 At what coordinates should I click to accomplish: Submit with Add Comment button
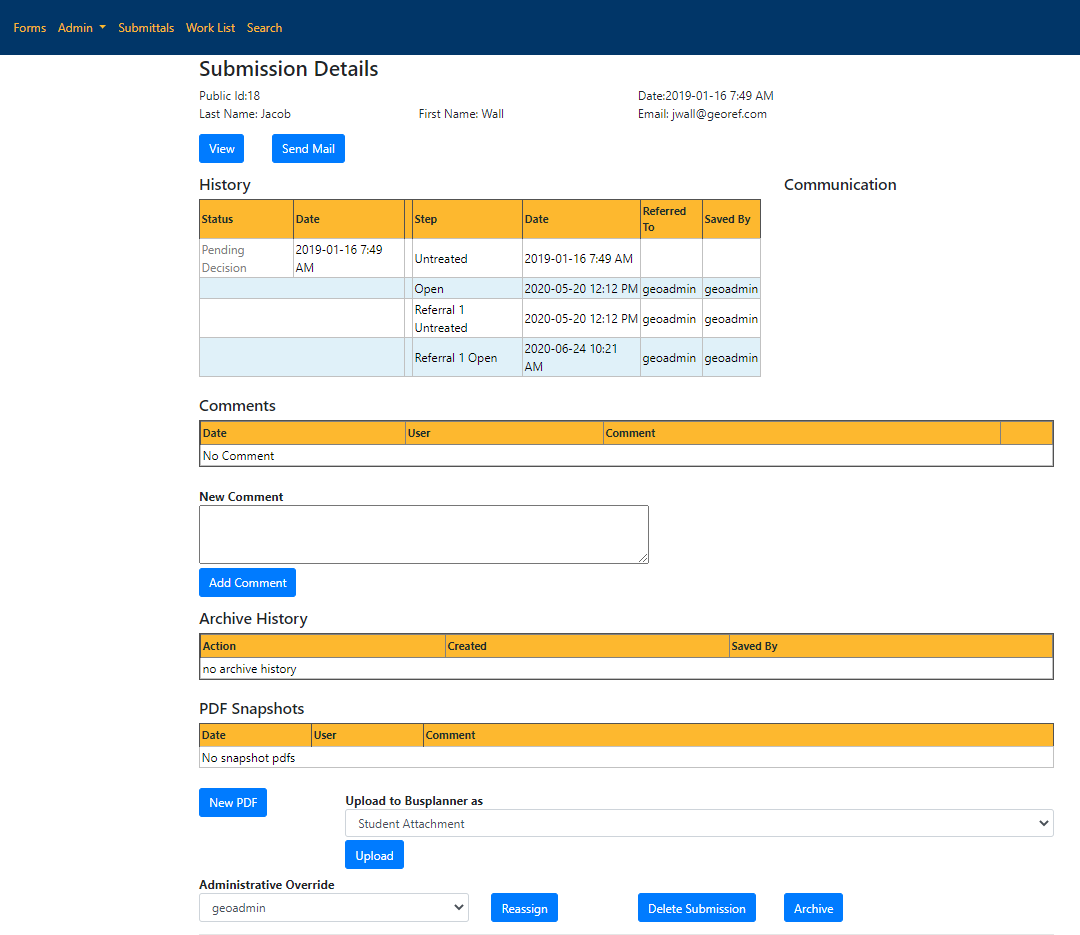[x=247, y=583]
